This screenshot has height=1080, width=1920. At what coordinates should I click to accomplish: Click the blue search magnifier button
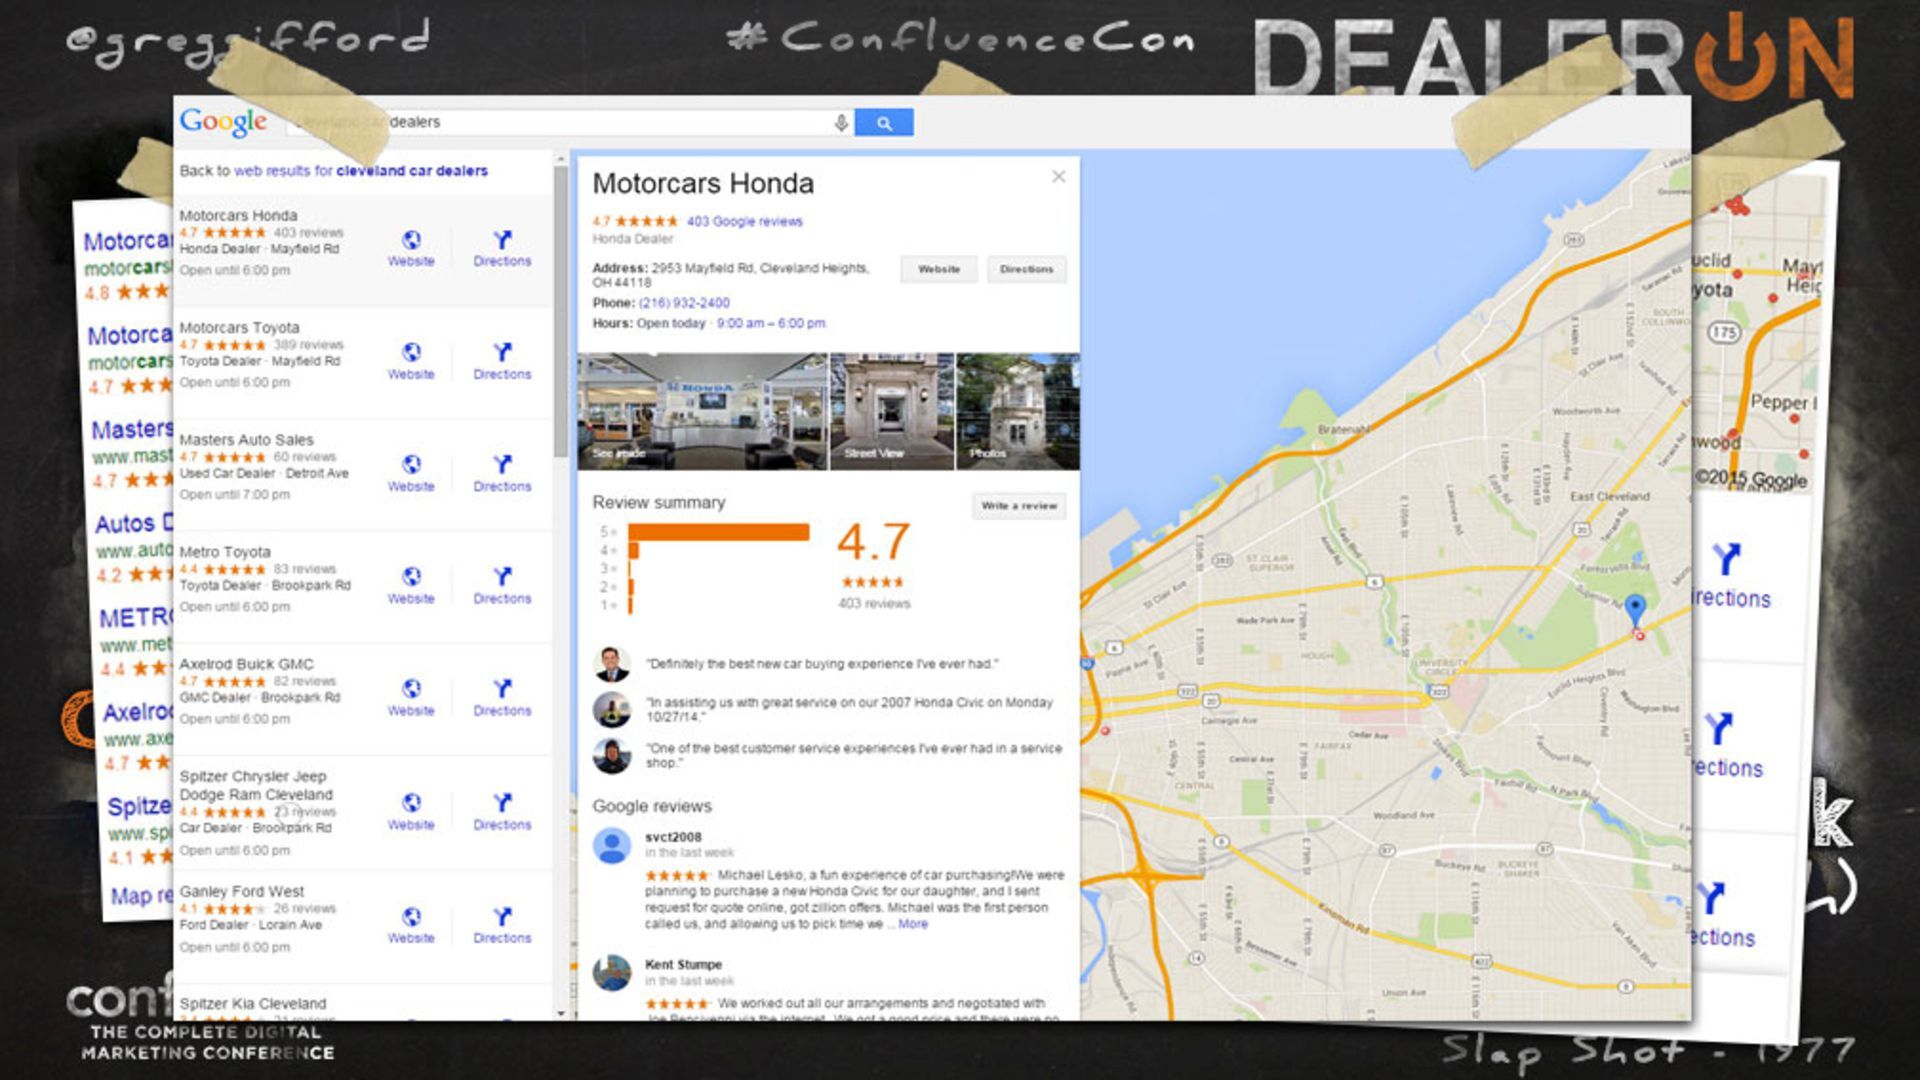click(x=883, y=122)
